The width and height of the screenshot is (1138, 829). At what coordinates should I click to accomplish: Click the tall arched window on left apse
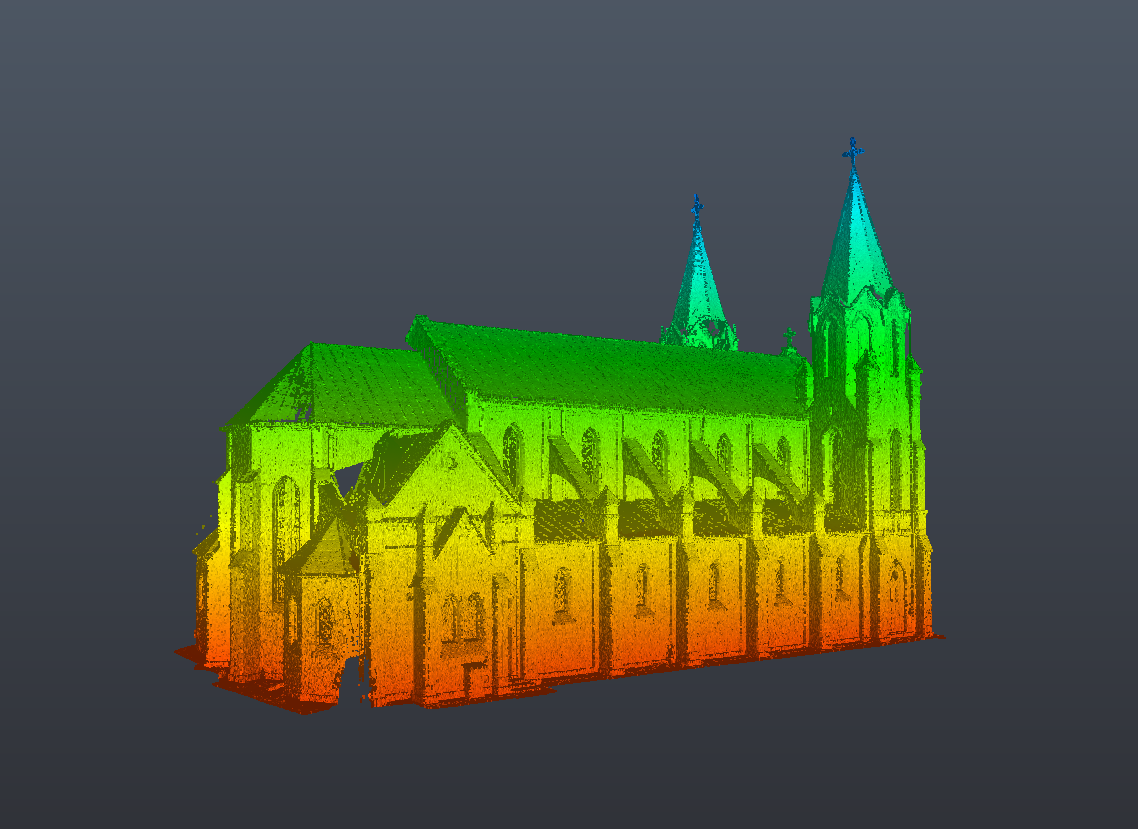click(x=285, y=520)
